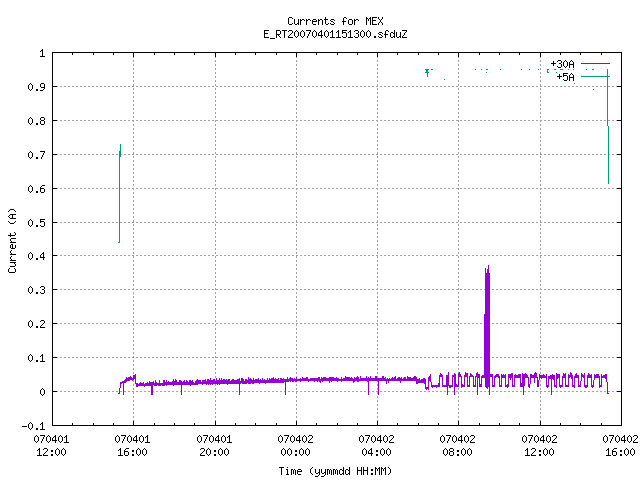Viewport: 640px width, 480px height.
Task: Click the y-axis tick value -0.1
Action: tap(33, 426)
